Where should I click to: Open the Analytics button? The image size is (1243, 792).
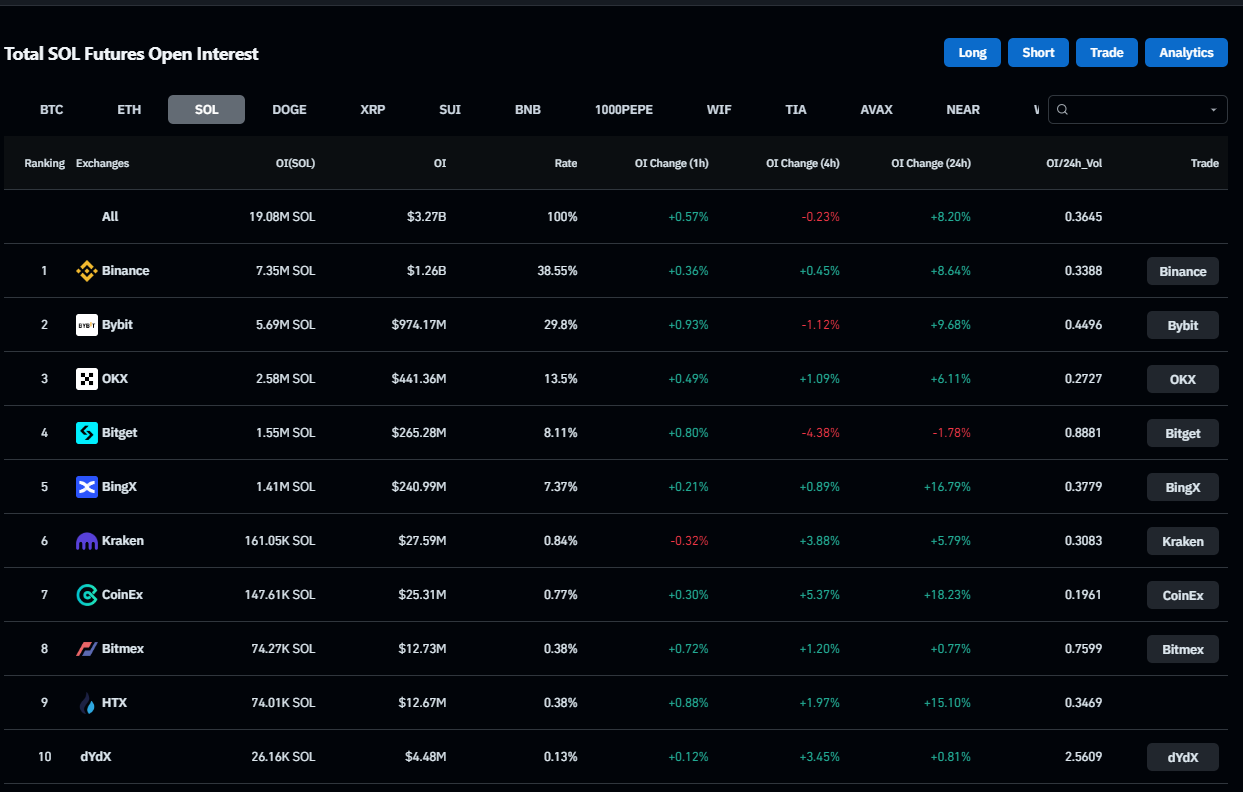[x=1186, y=53]
